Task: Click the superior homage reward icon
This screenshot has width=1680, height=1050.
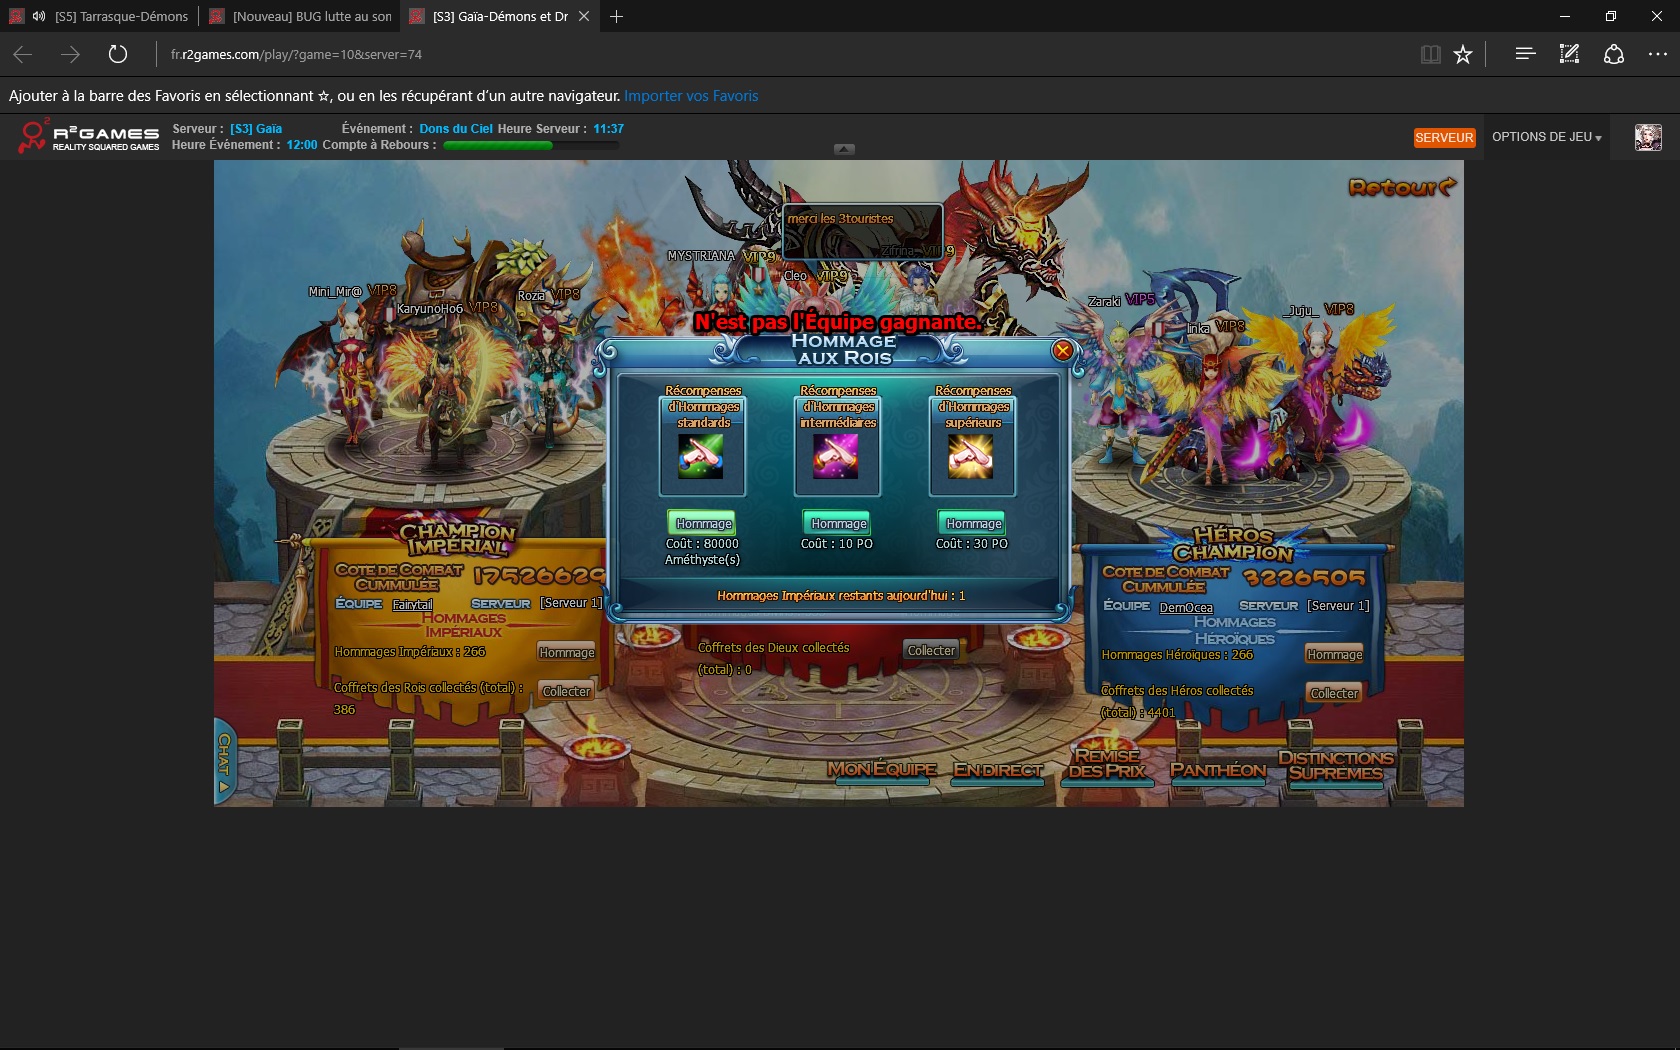Action: click(971, 458)
